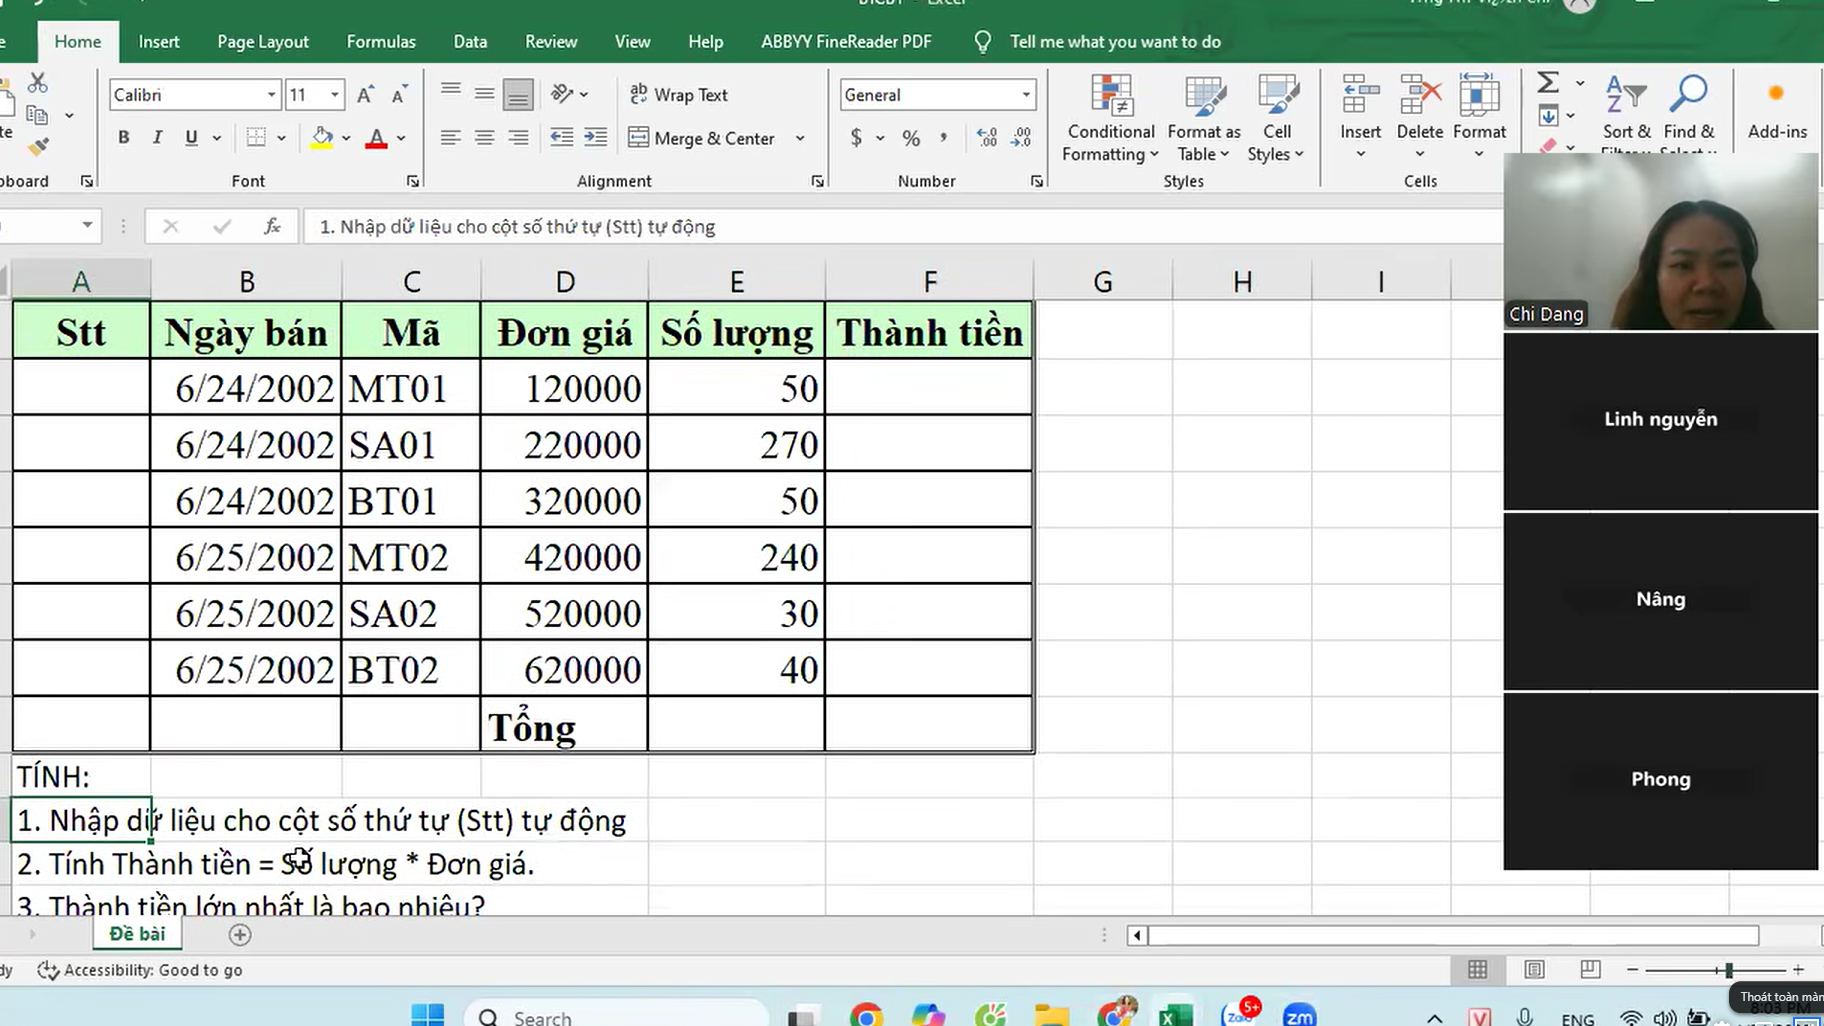Open Excel from the taskbar

(x=1176, y=1015)
